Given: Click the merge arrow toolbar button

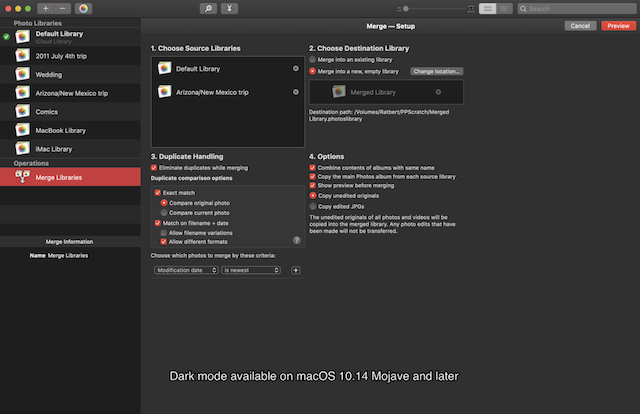Looking at the screenshot, I should 231,8.
